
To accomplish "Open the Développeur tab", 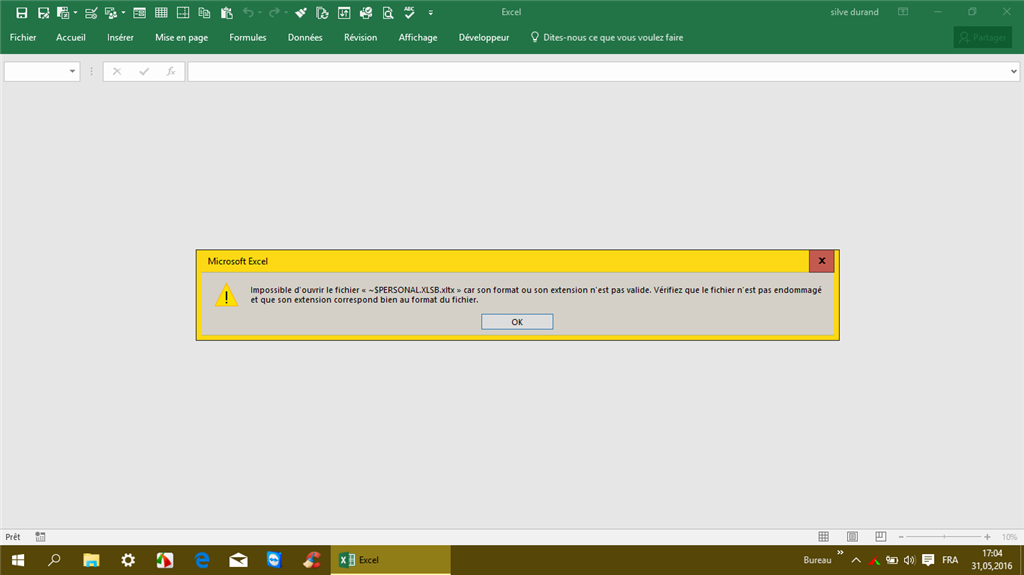I will [x=484, y=37].
